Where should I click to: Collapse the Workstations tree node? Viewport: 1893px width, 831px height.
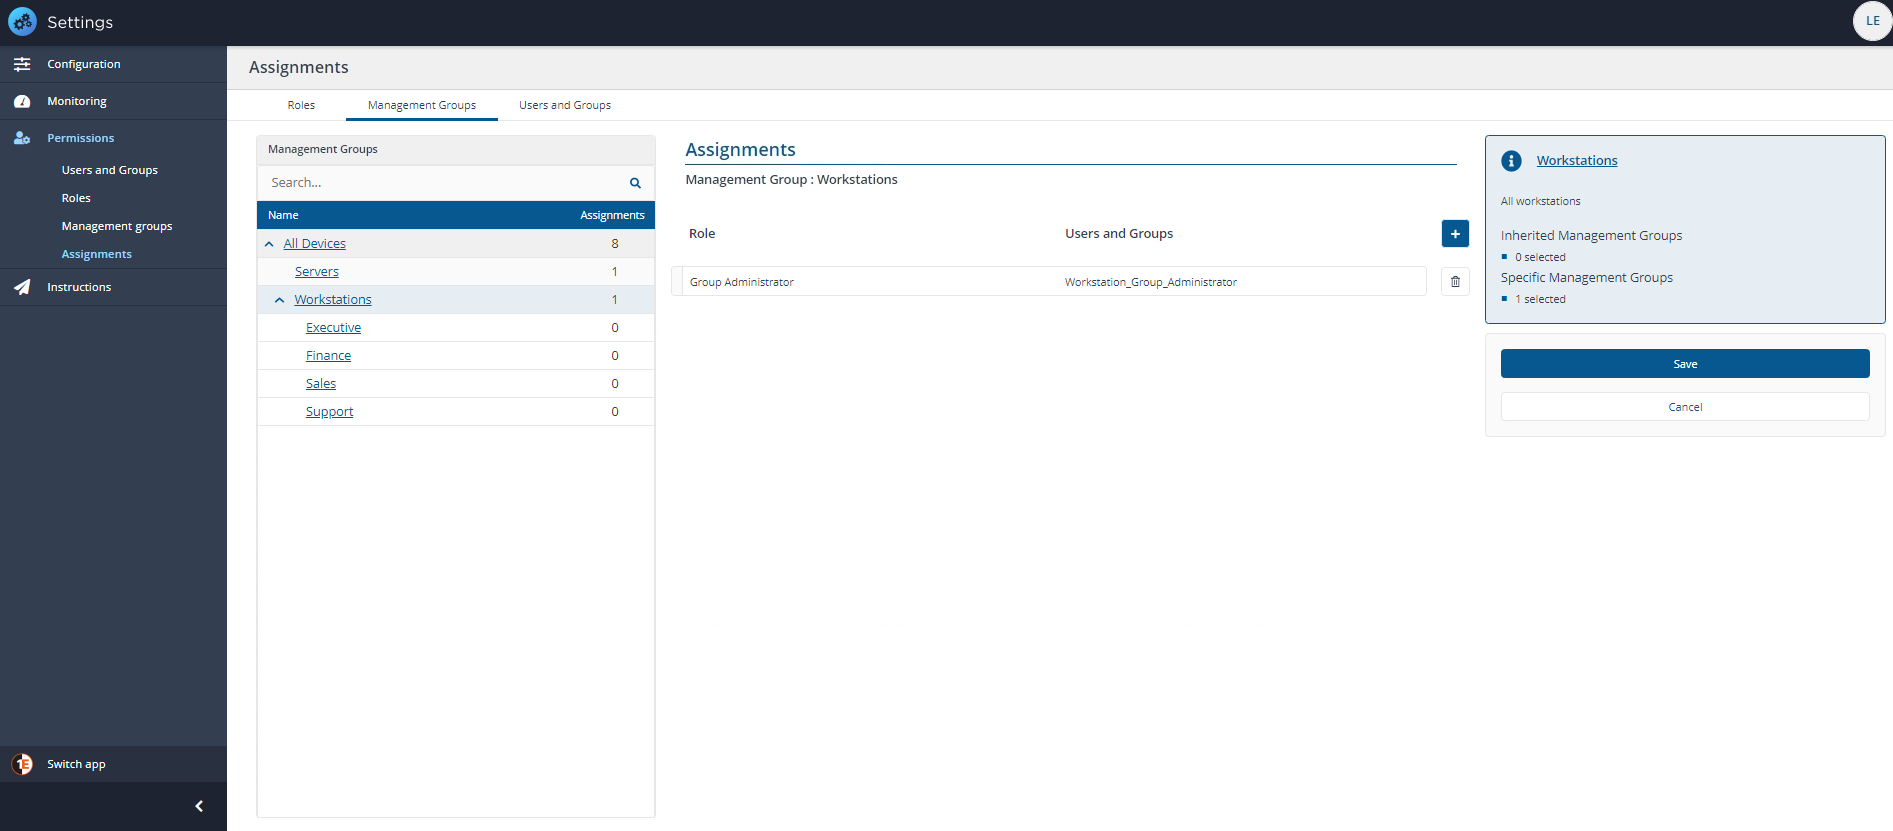point(280,300)
